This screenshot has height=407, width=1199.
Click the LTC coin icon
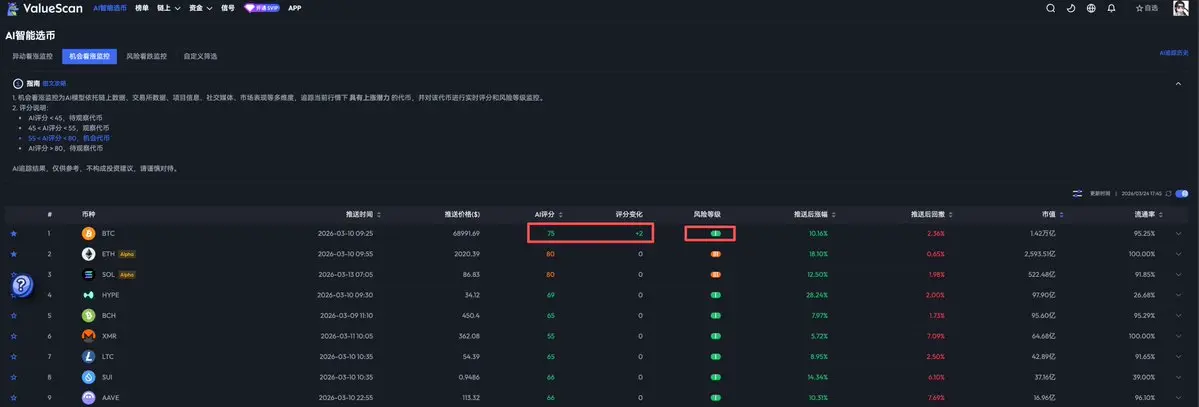[x=89, y=357]
